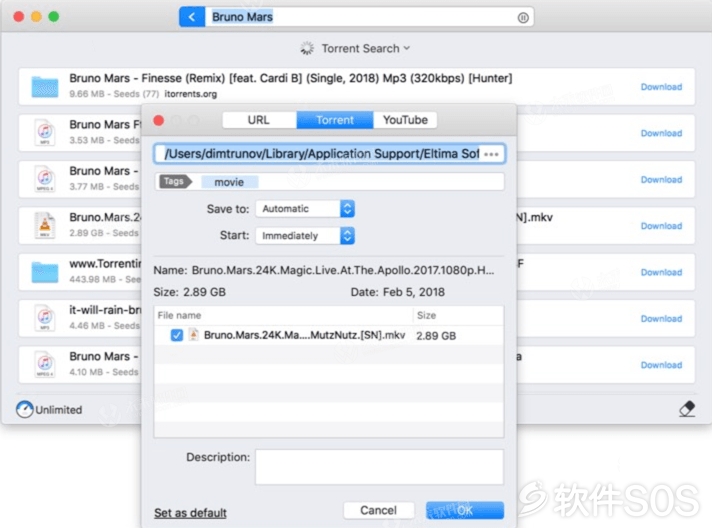Image resolution: width=712 pixels, height=528 pixels.
Task: Click the Finesse (Remix) result title
Action: [x=290, y=78]
